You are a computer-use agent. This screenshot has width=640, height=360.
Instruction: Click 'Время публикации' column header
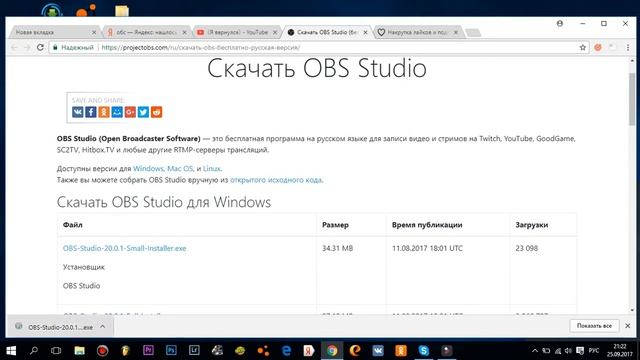[427, 224]
